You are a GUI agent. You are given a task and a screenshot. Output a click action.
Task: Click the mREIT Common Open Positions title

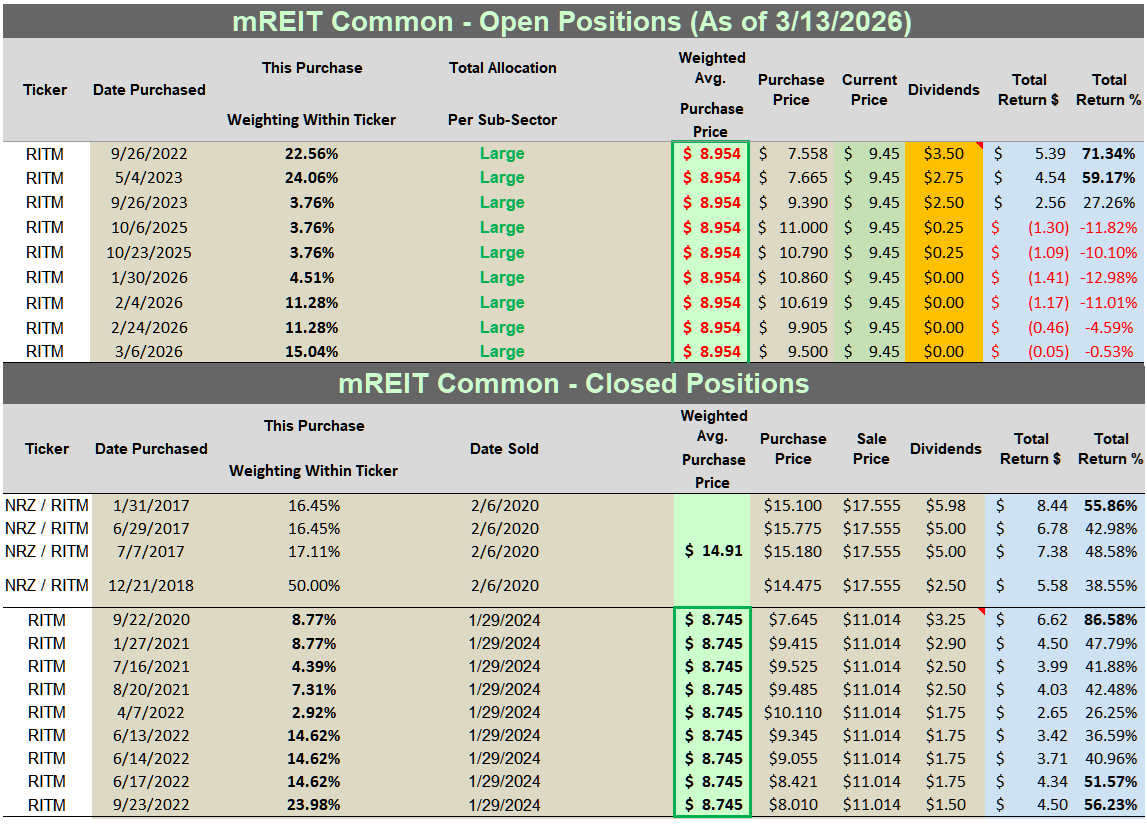[x=573, y=21]
